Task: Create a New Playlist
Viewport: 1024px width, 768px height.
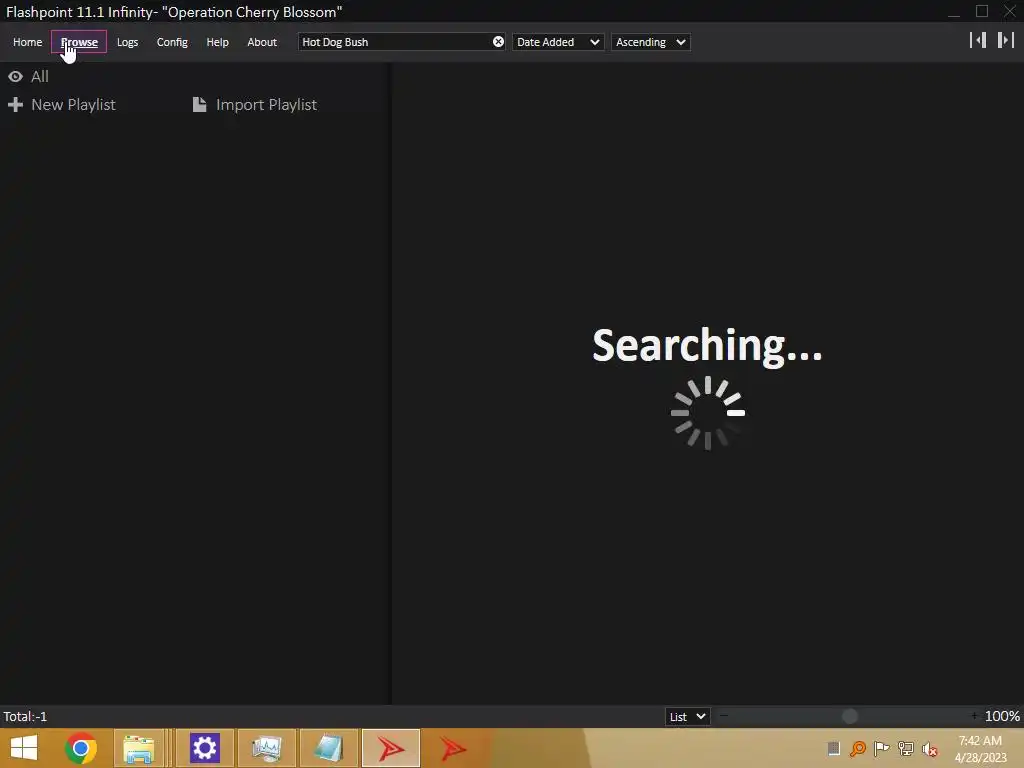Action: click(61, 104)
